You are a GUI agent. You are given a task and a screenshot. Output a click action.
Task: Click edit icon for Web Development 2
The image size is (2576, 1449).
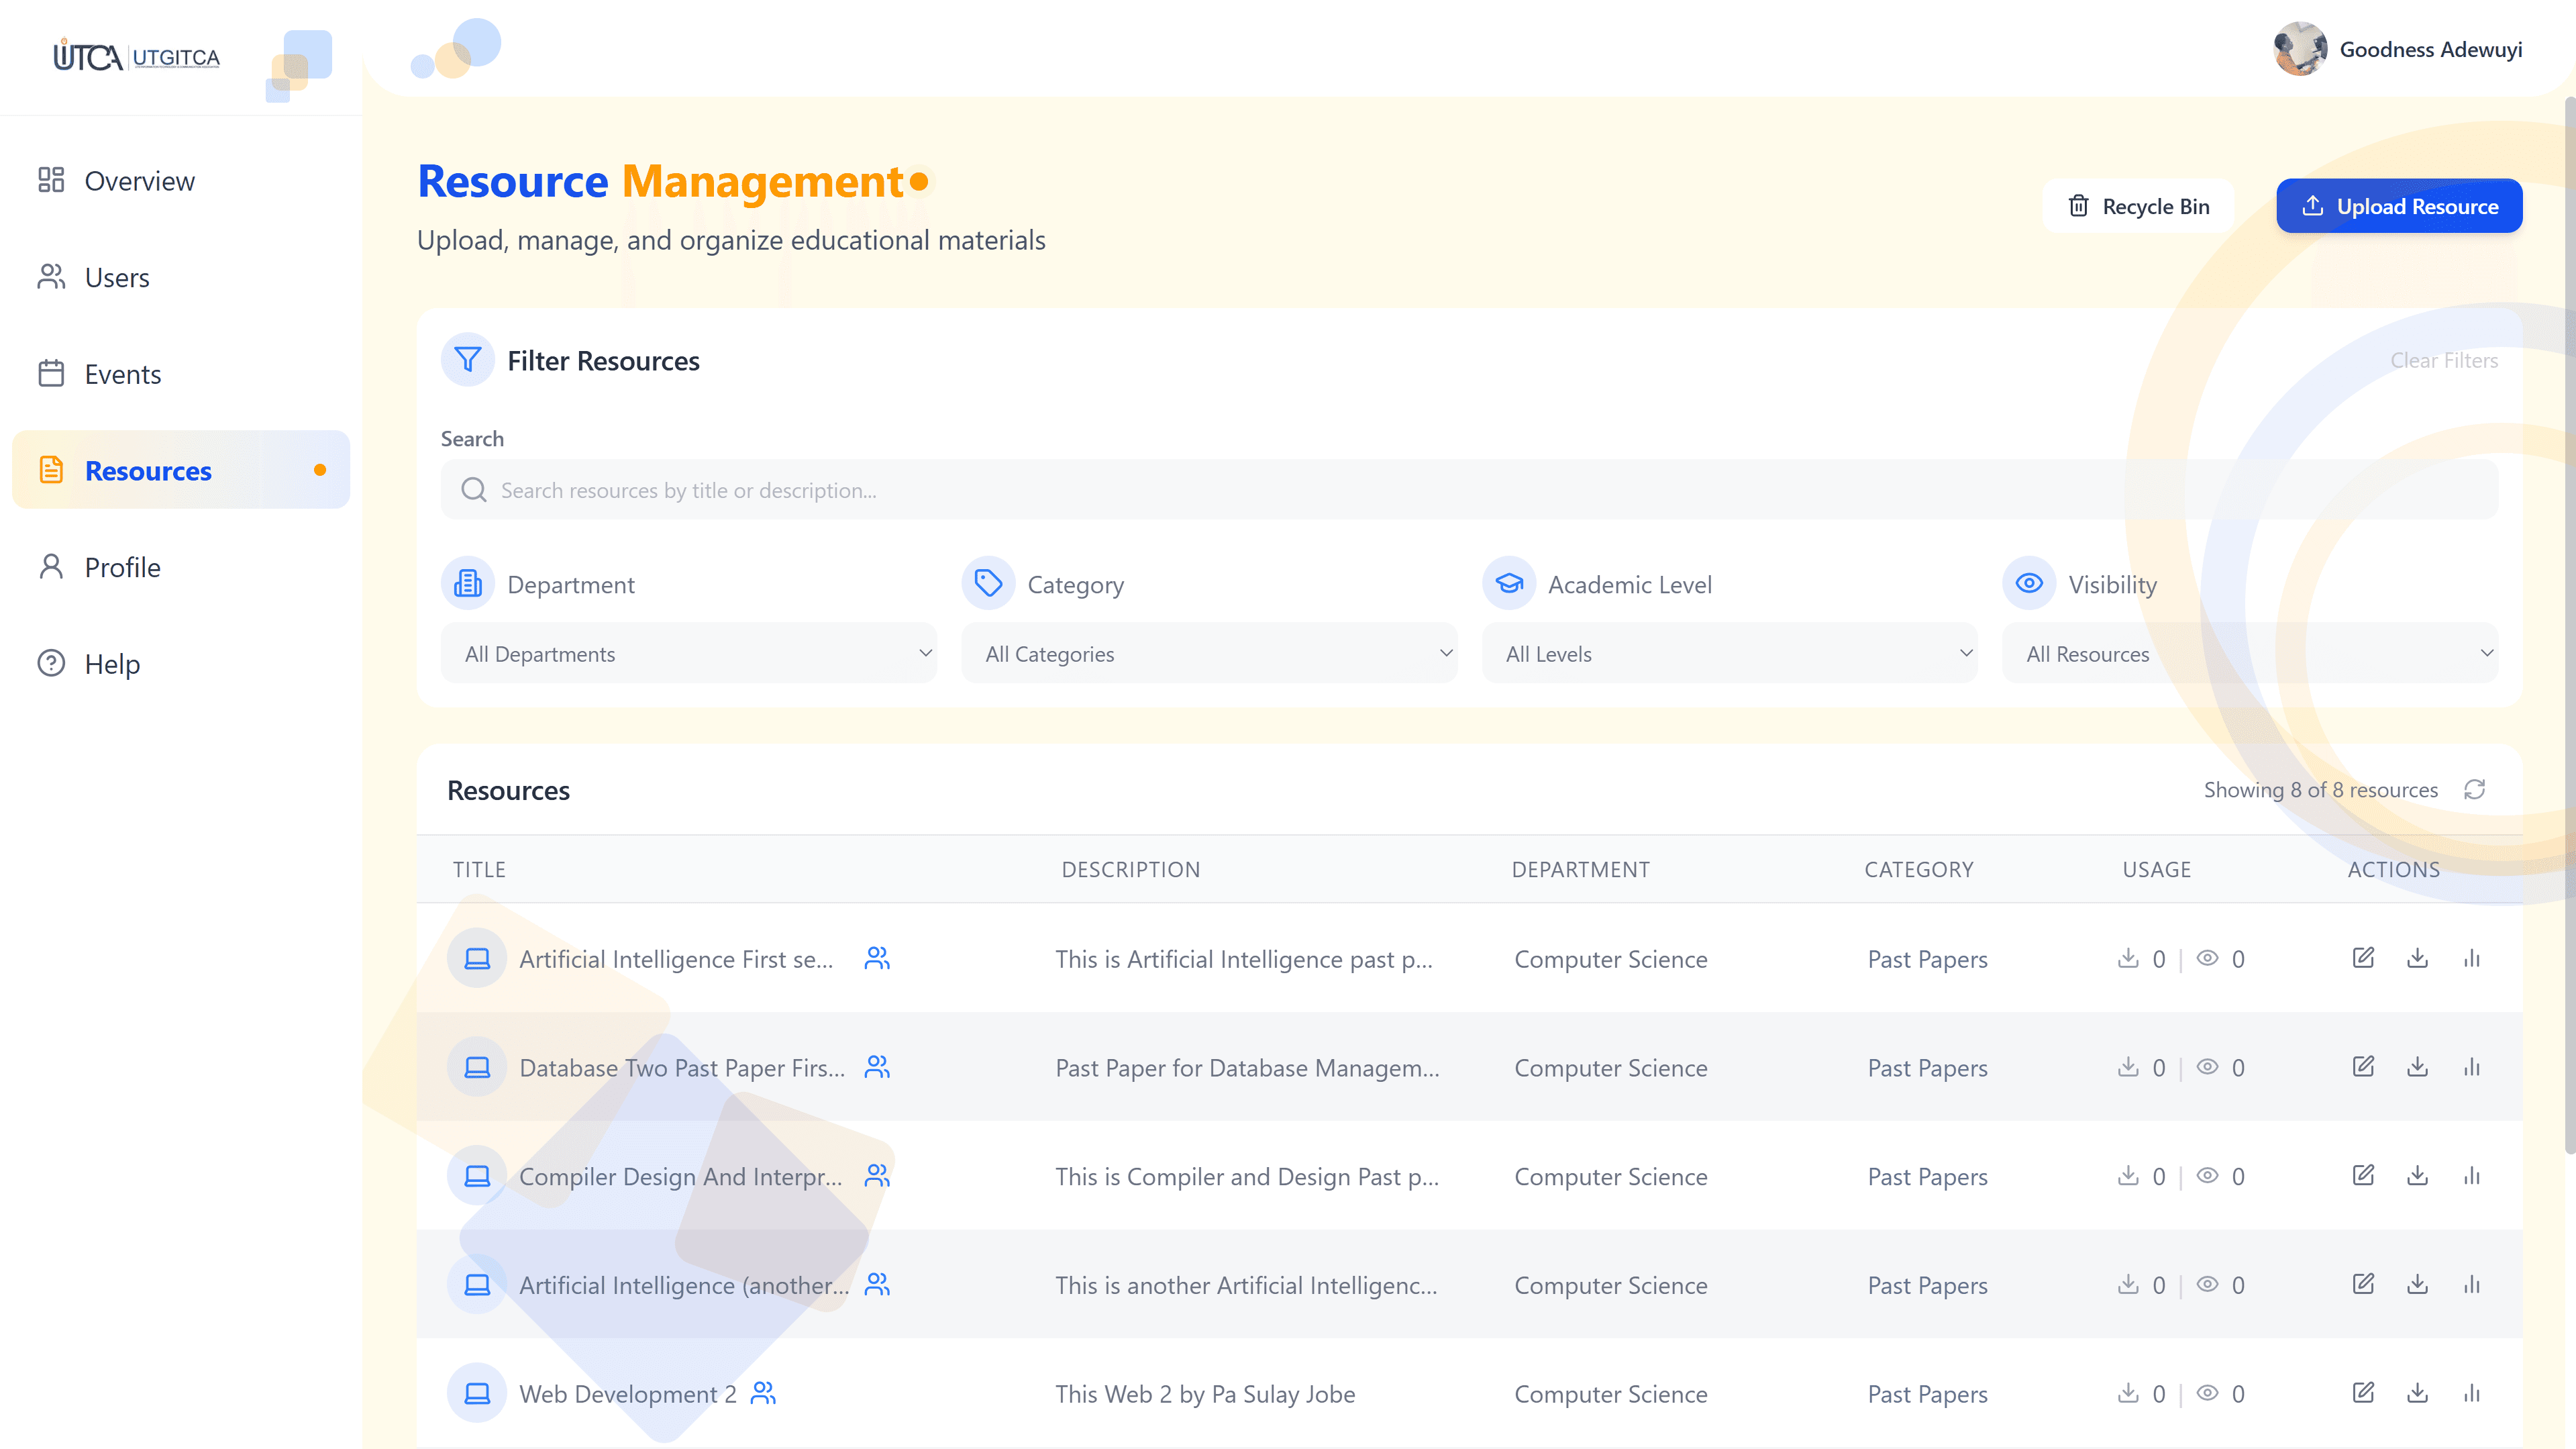coord(2363,1393)
